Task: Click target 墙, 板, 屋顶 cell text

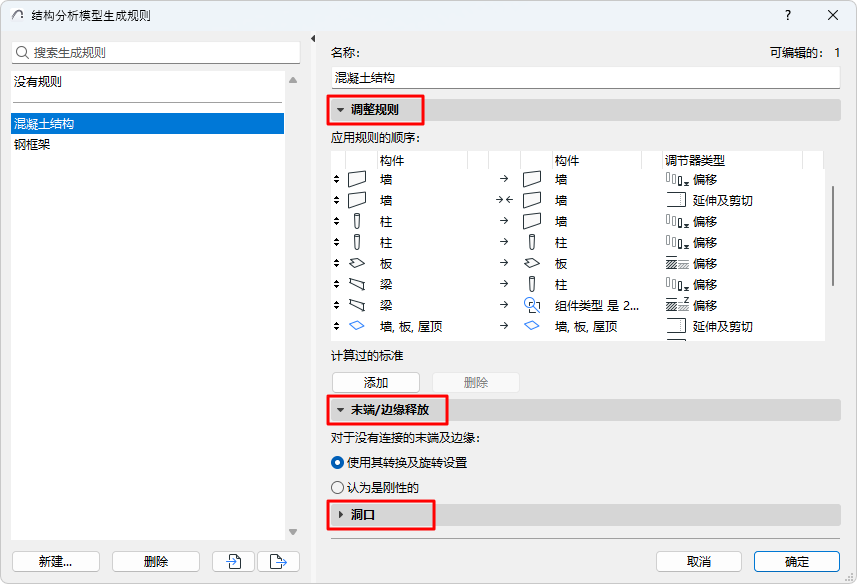Action: pos(586,326)
